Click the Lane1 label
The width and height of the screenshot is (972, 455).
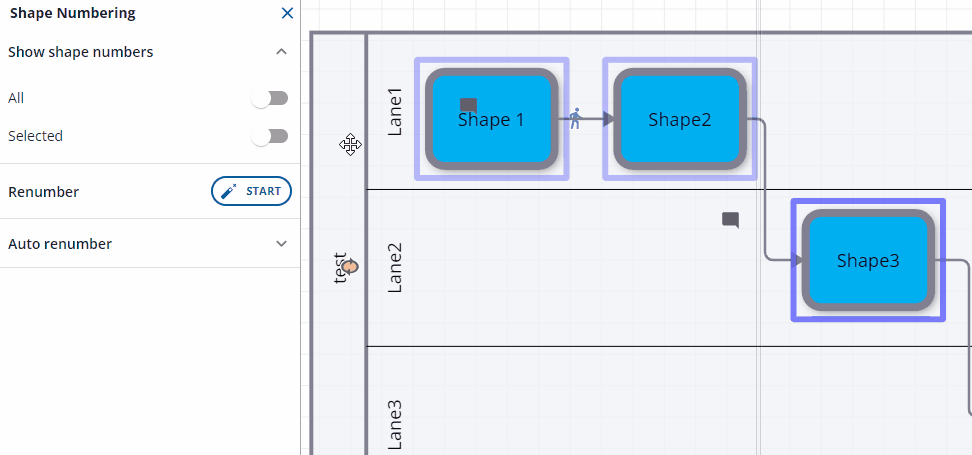394,112
